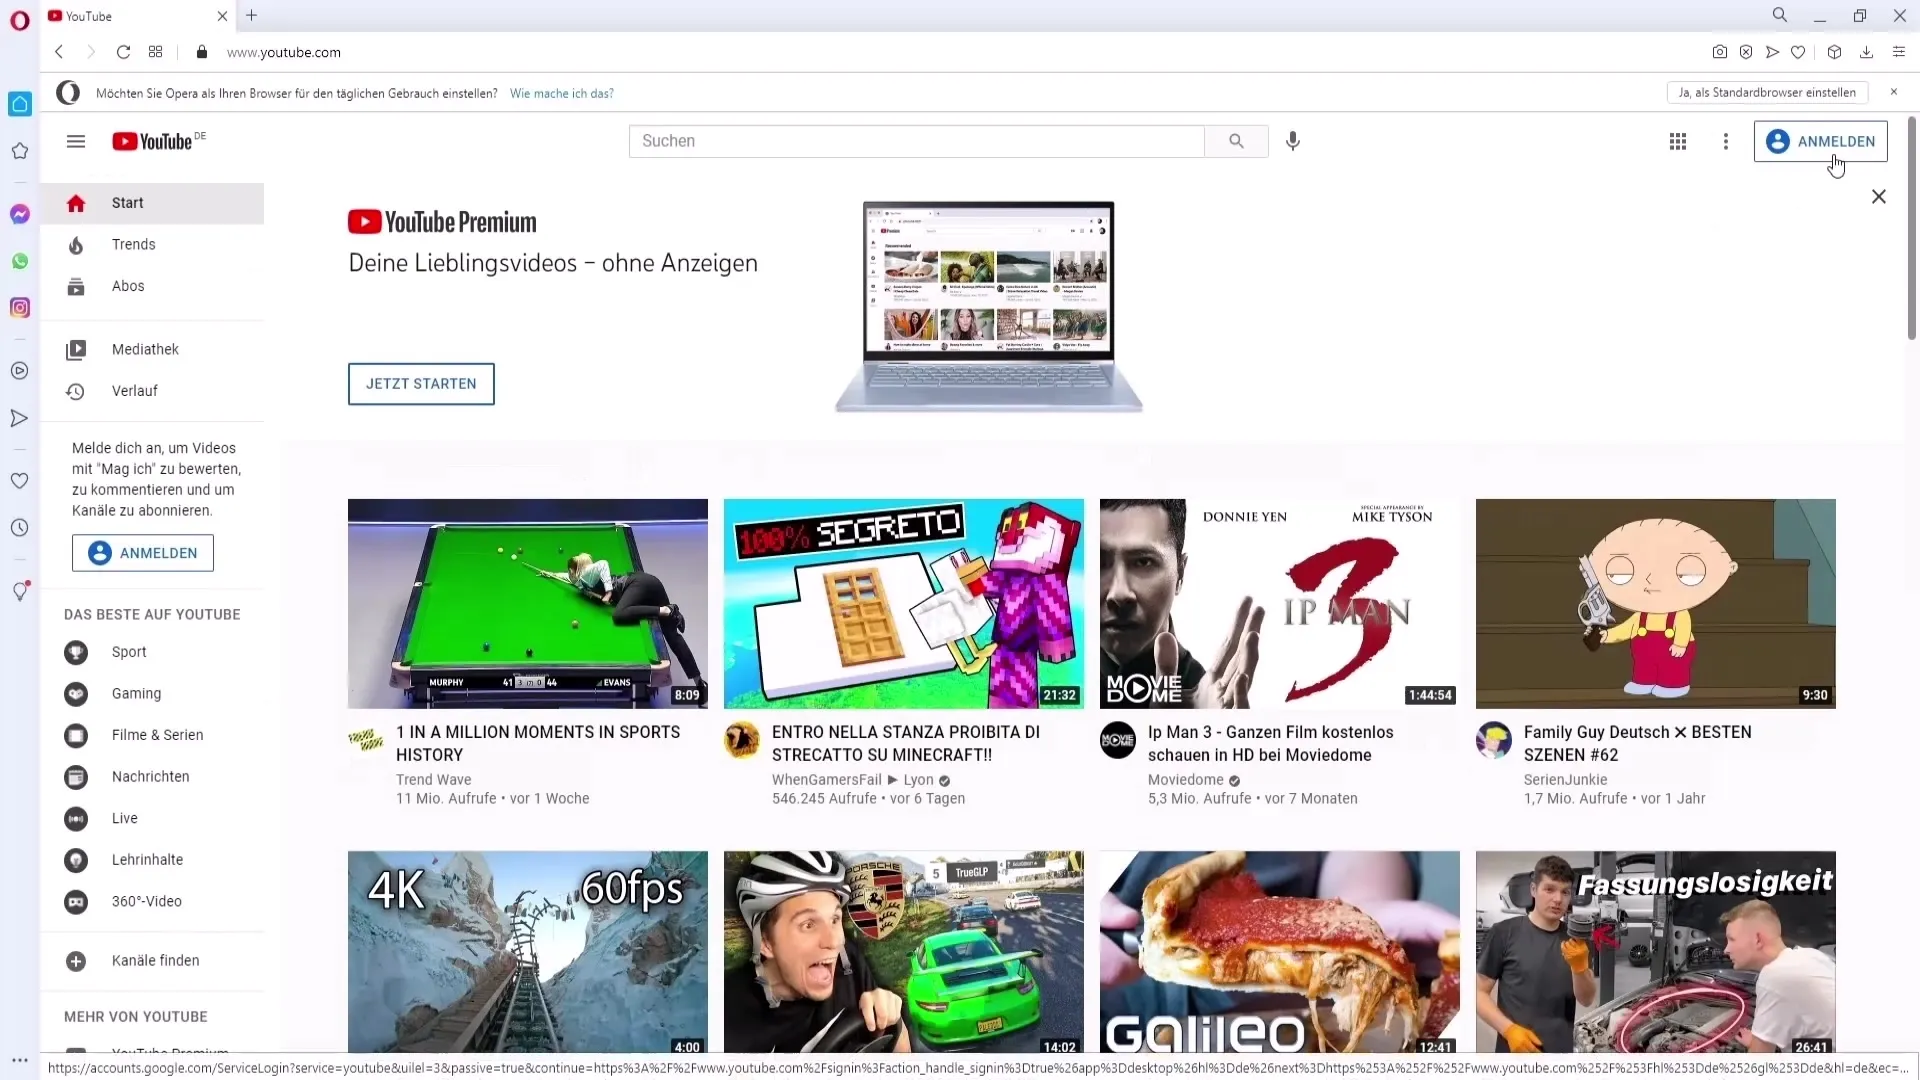Screen dimensions: 1920x1080
Task: Click the Trends sidebar icon
Action: 75,244
